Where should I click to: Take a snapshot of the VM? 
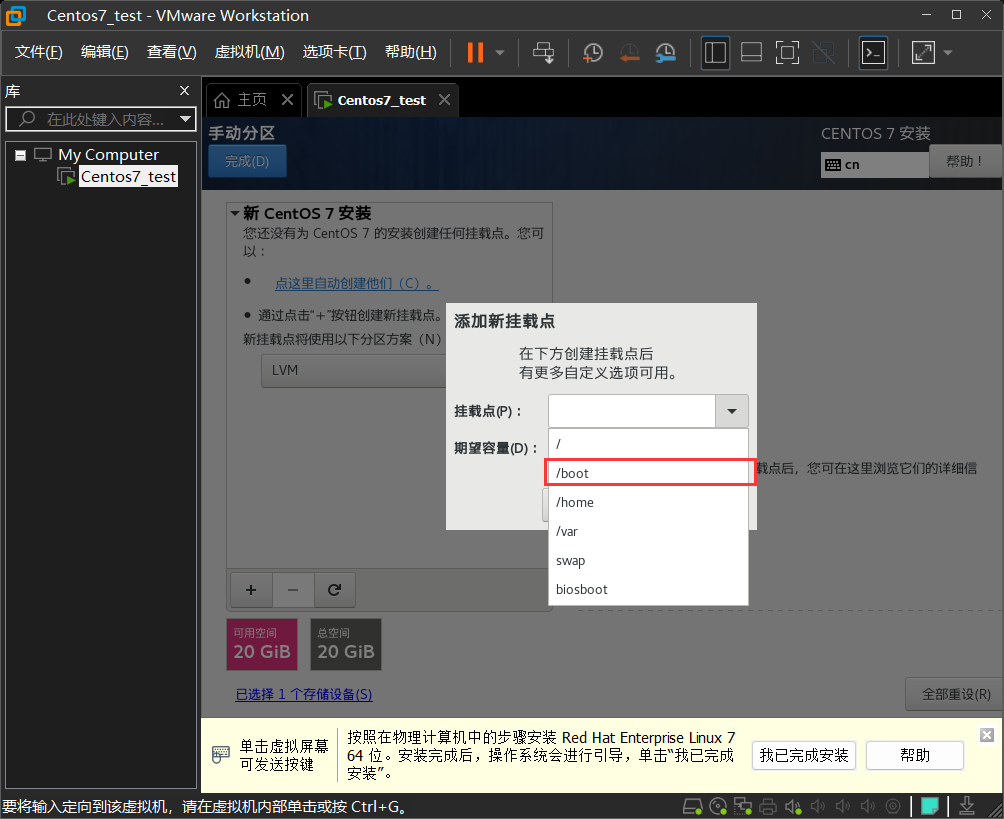click(x=593, y=53)
